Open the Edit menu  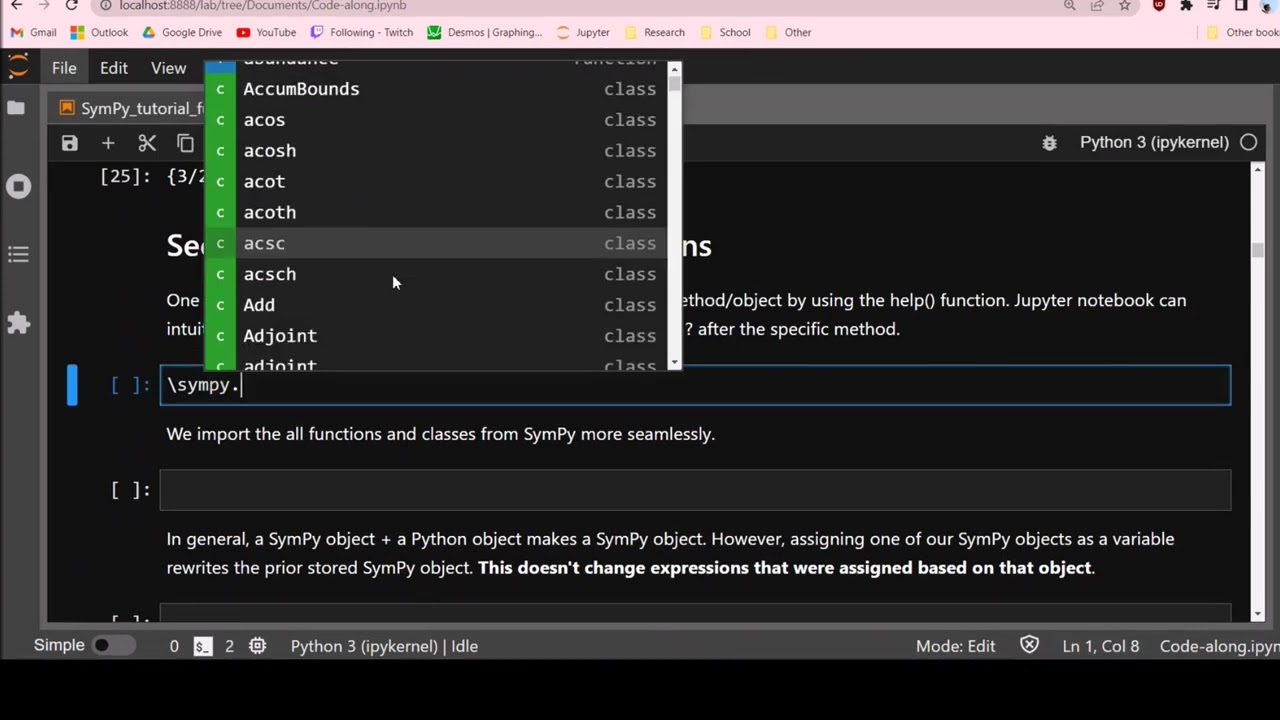pyautogui.click(x=113, y=68)
